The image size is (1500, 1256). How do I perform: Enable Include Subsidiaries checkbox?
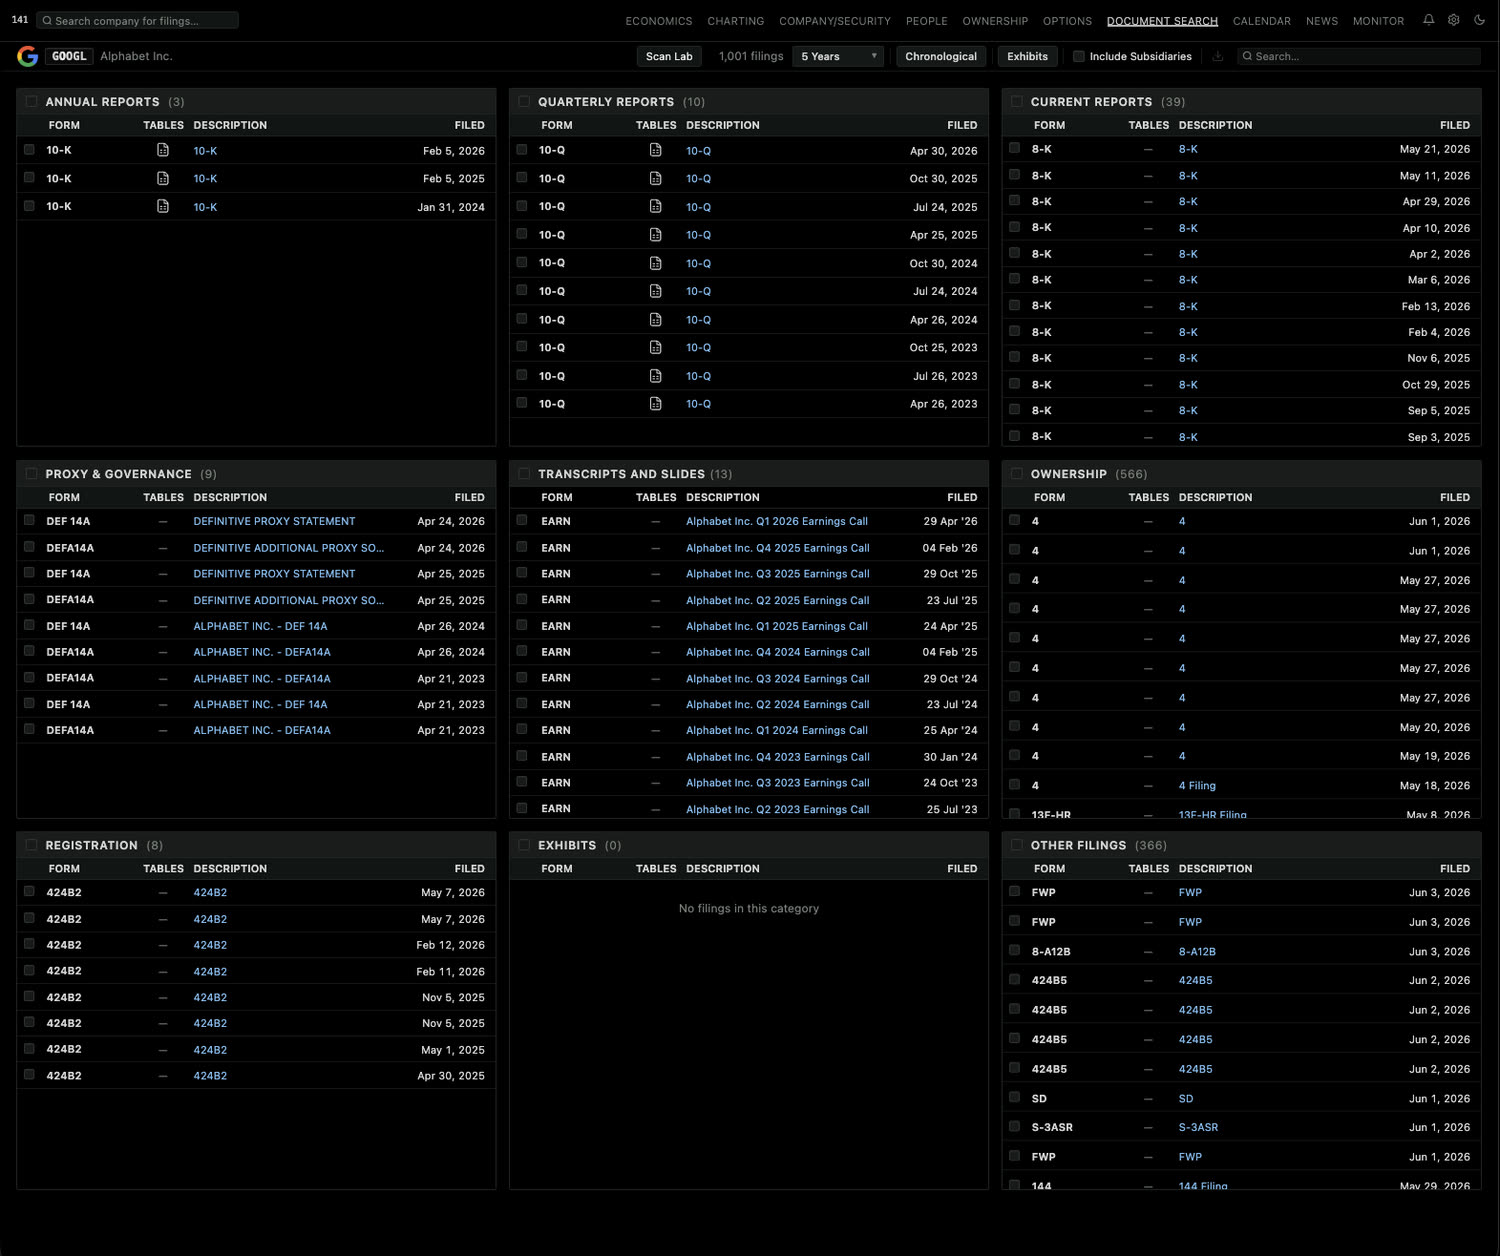click(x=1079, y=56)
